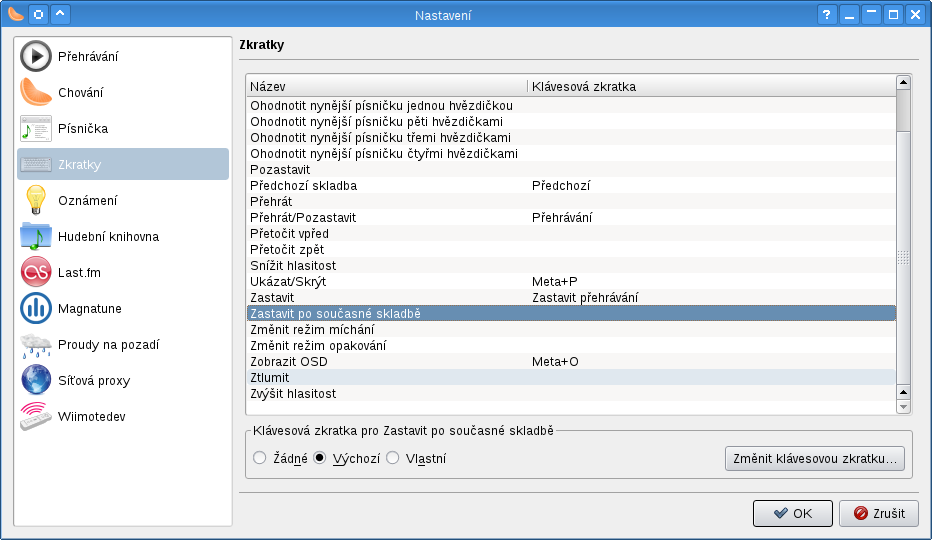Confirm settings with the OK button

tap(792, 513)
